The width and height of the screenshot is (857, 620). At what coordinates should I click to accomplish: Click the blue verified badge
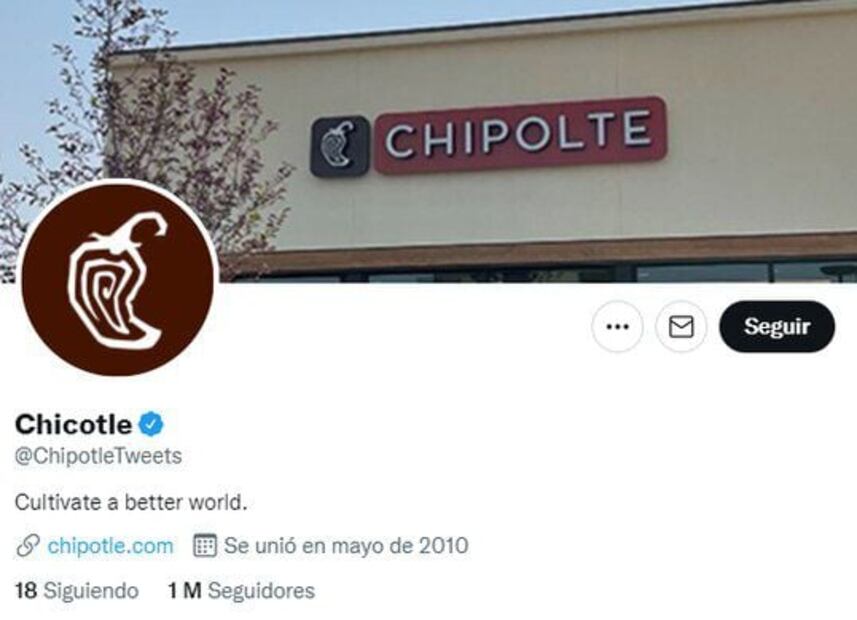[x=151, y=425]
